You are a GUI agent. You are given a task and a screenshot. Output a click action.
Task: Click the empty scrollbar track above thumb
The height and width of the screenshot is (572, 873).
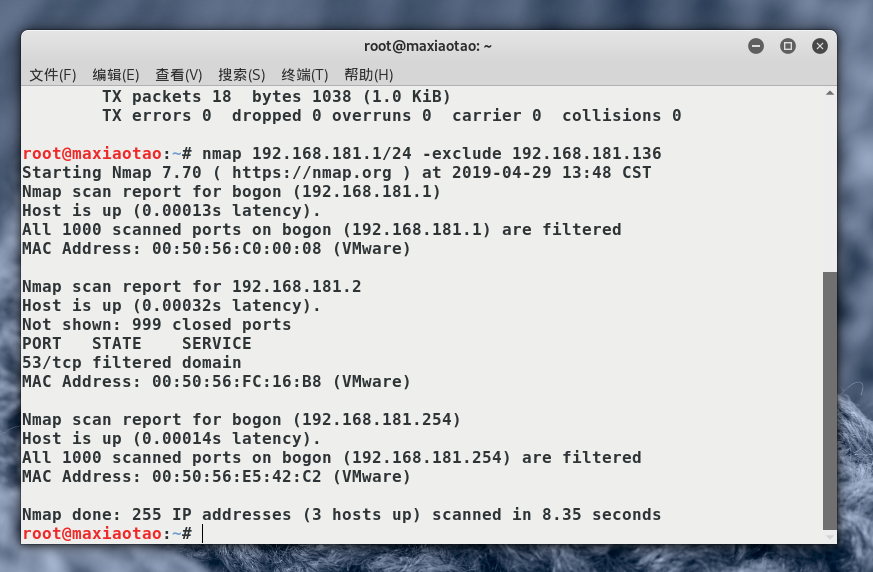[830, 185]
